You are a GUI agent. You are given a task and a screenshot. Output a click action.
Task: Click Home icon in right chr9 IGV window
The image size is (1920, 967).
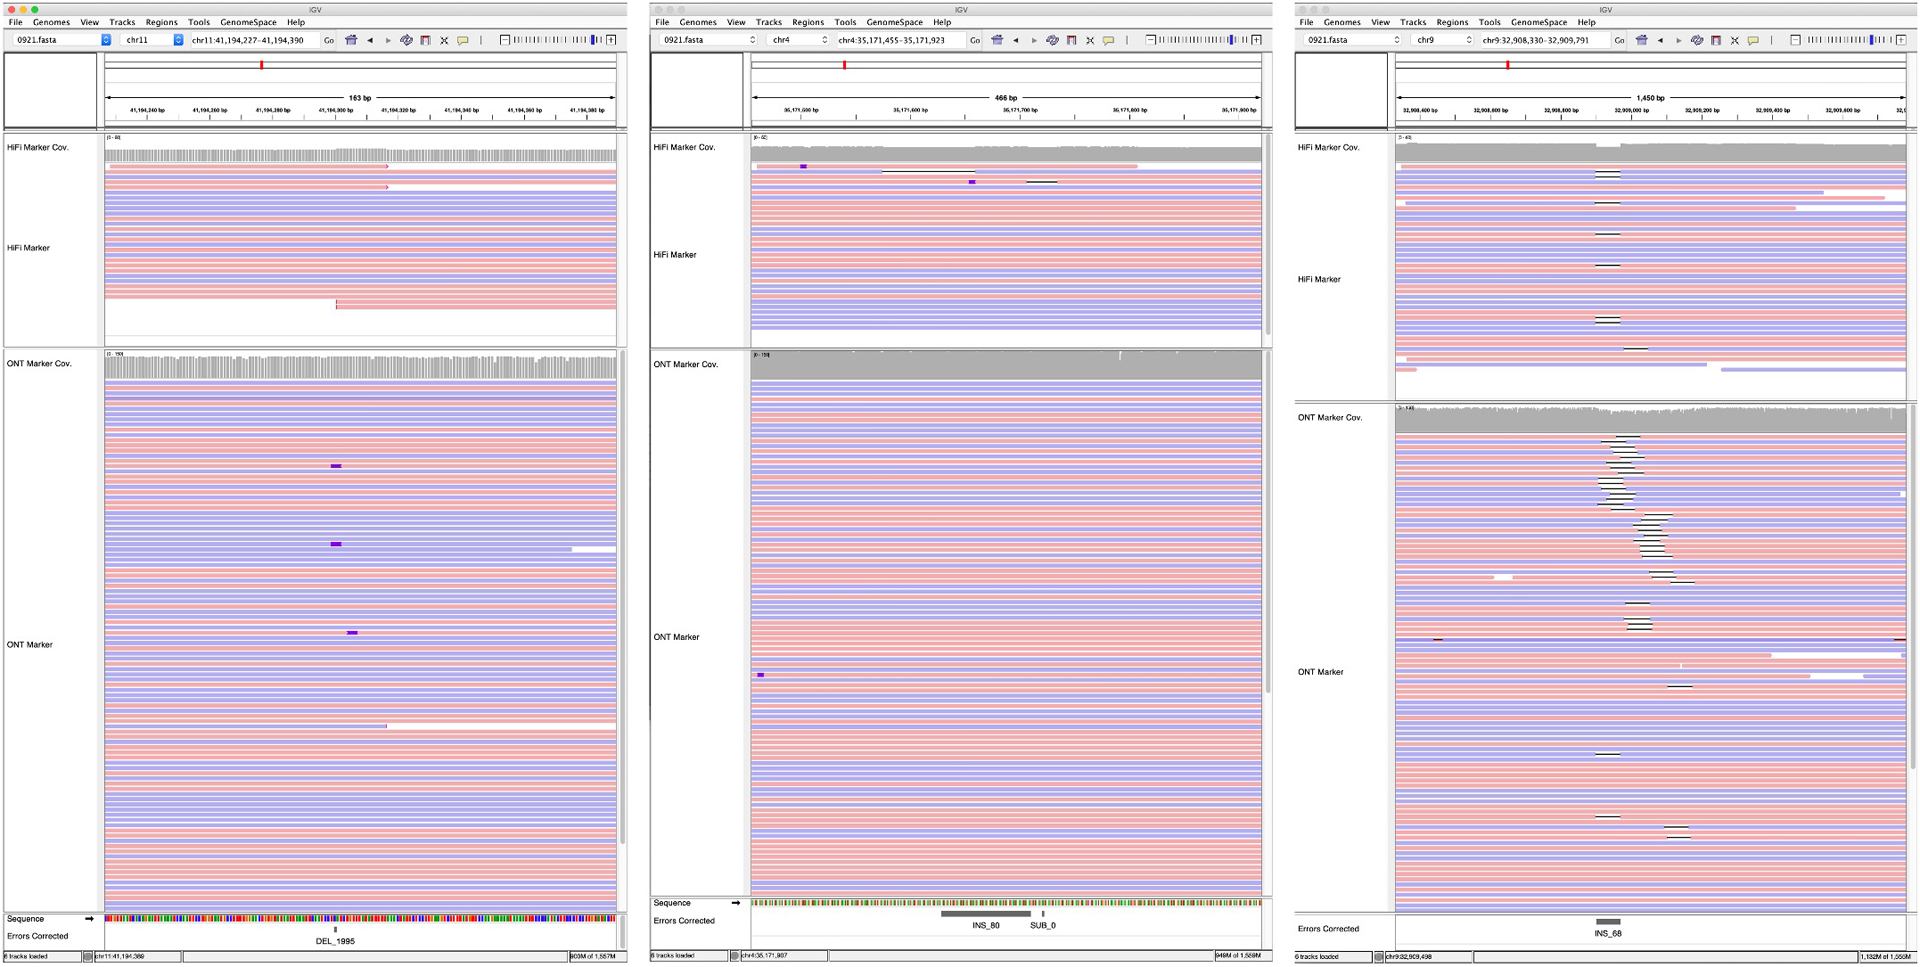click(x=1641, y=40)
